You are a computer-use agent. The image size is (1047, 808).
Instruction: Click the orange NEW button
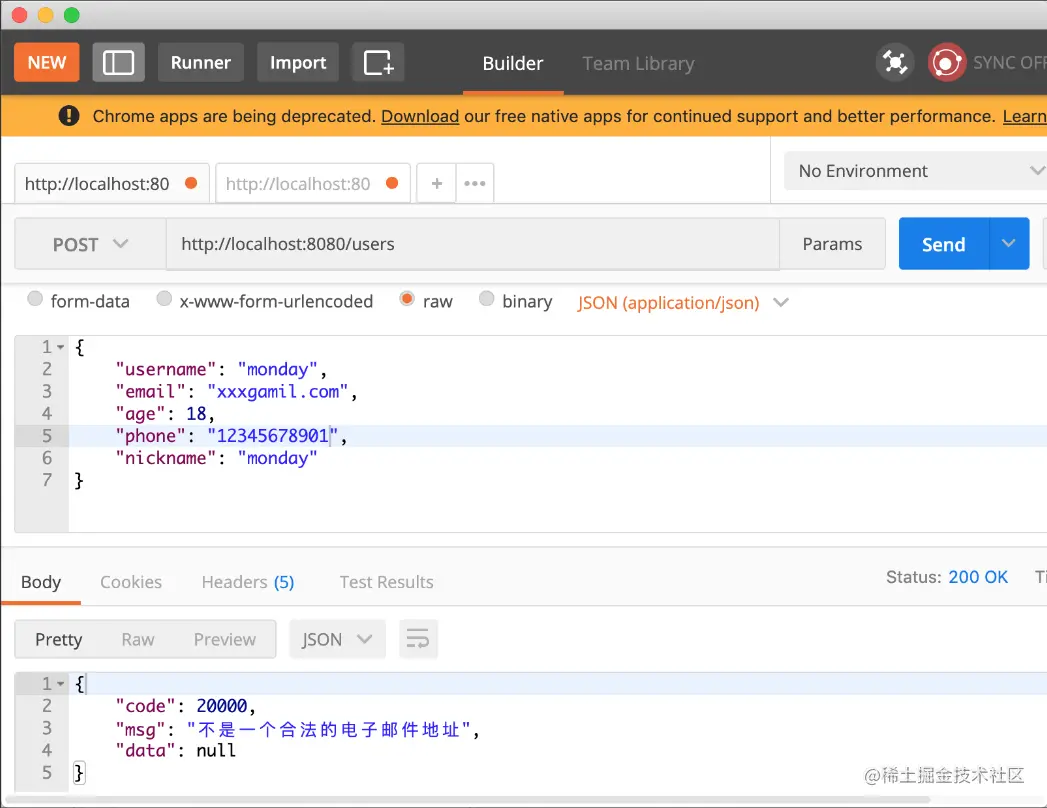47,63
